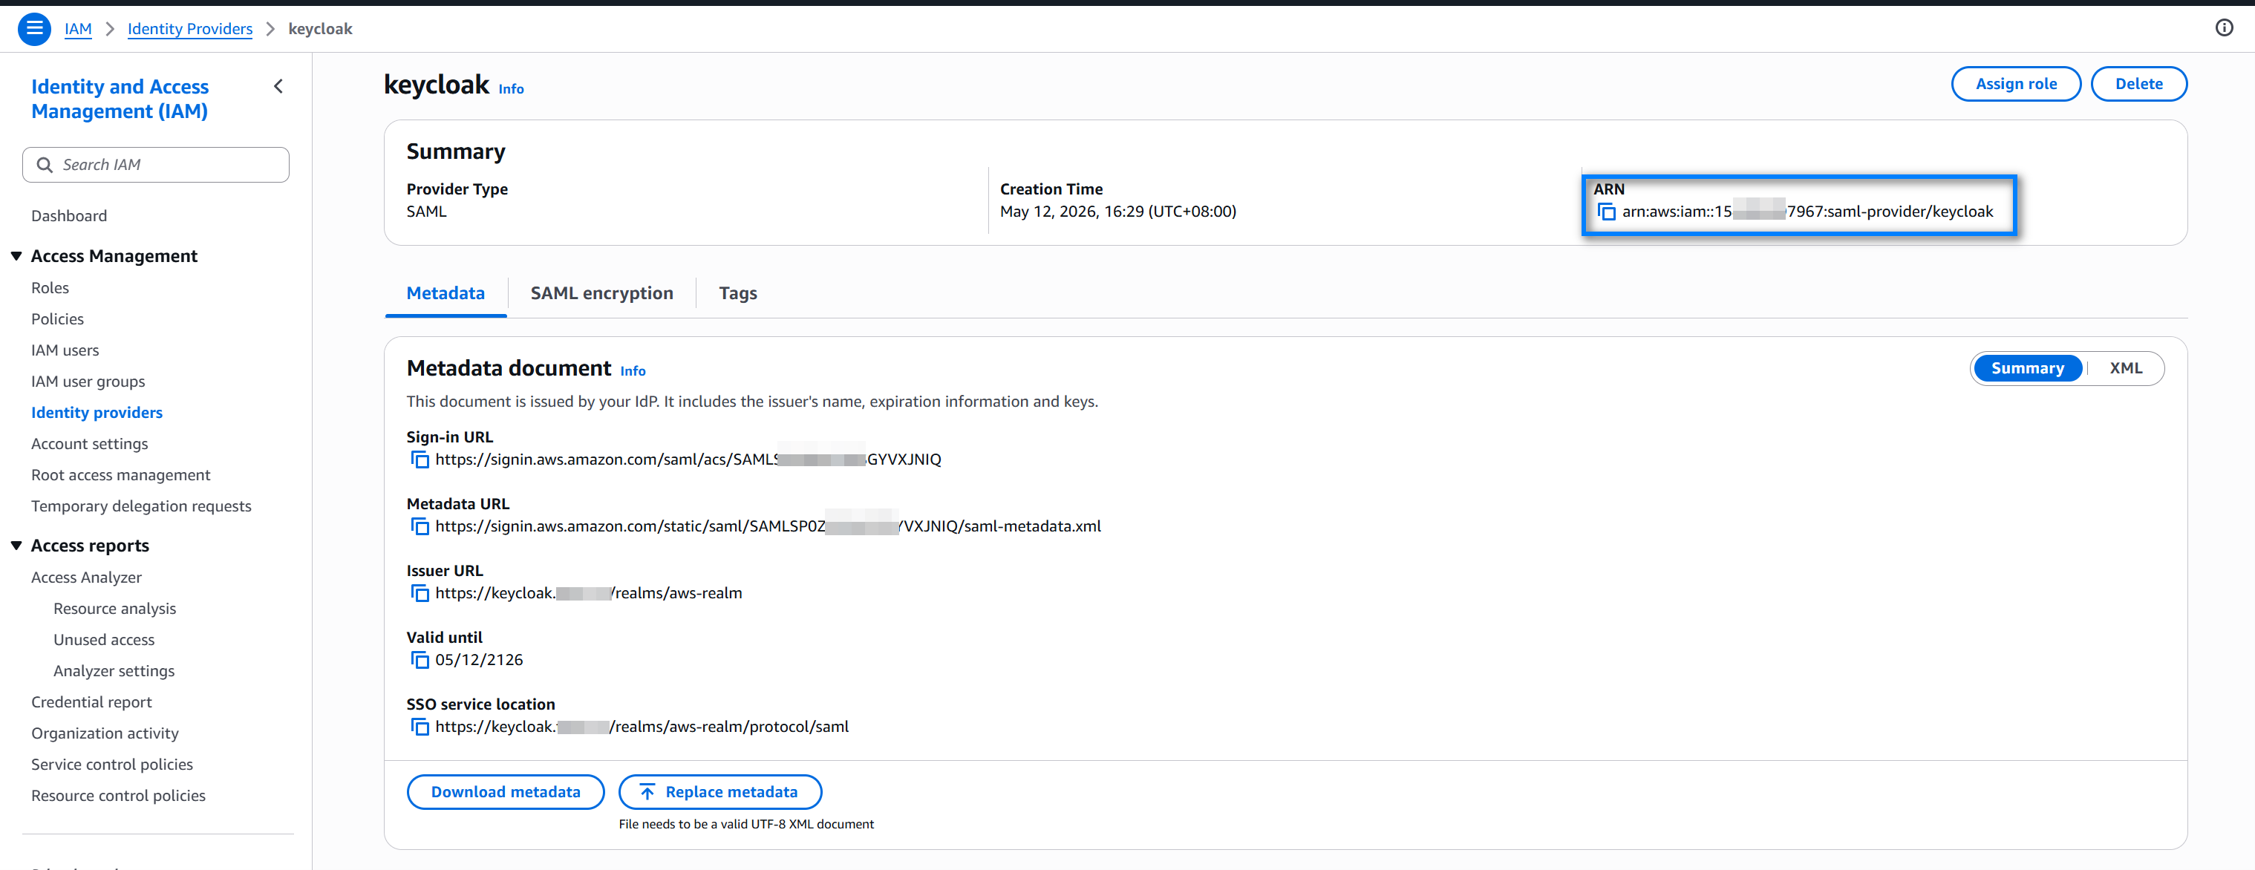Copy the Issuer URL
This screenshot has height=870, width=2255.
(420, 594)
